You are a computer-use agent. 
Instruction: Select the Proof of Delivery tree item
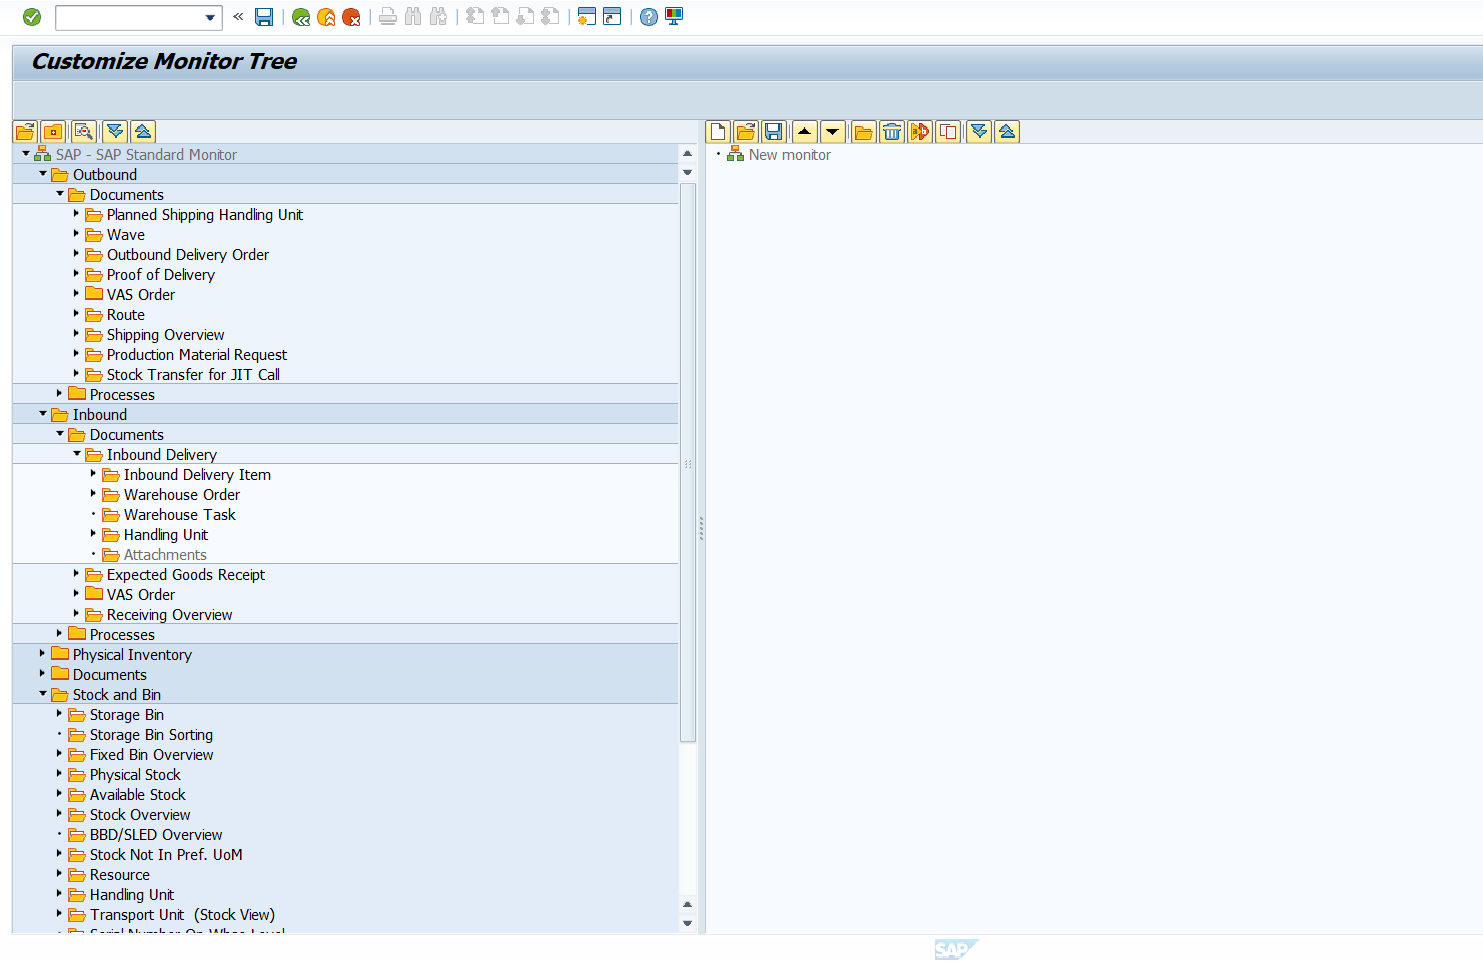[161, 275]
